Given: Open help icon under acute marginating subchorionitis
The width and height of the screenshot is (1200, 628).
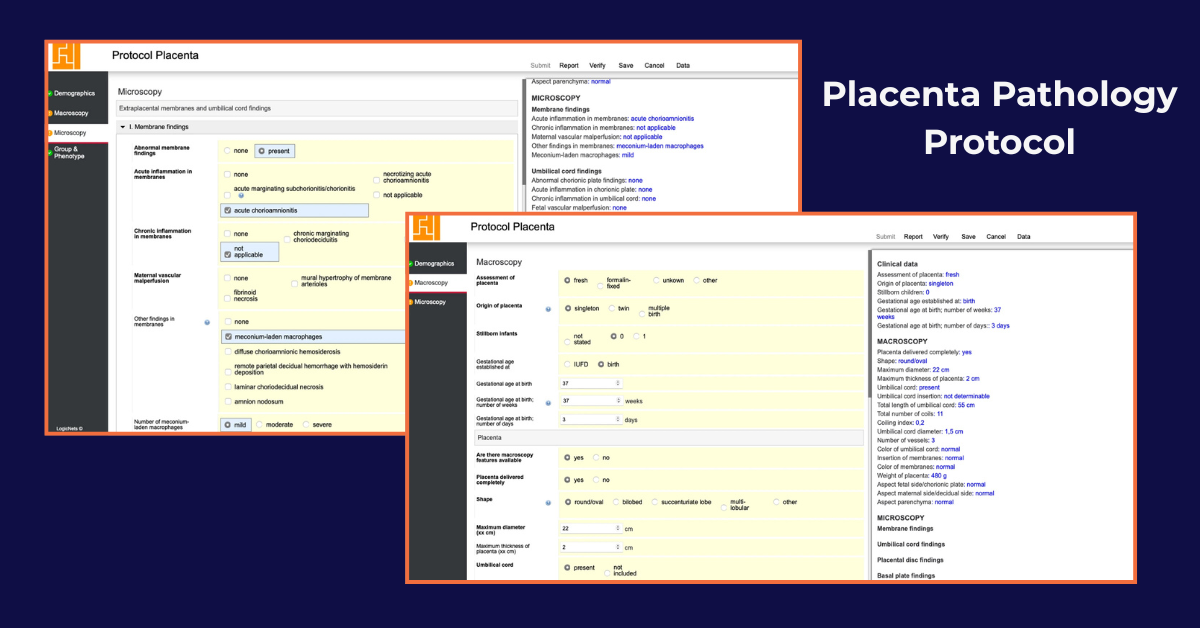Looking at the screenshot, I should pos(241,196).
